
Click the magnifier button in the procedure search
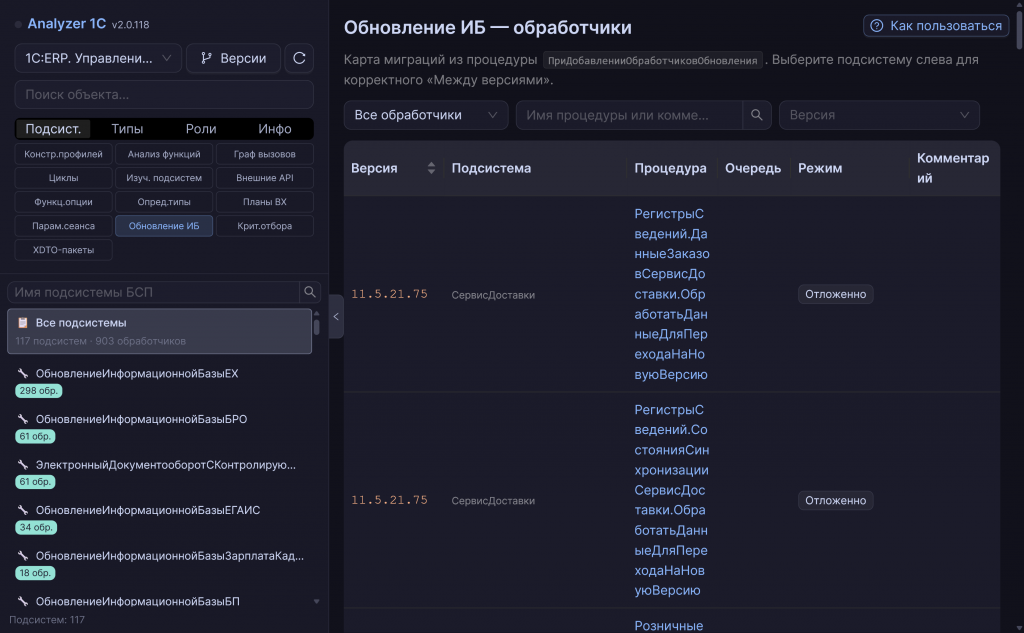point(757,115)
